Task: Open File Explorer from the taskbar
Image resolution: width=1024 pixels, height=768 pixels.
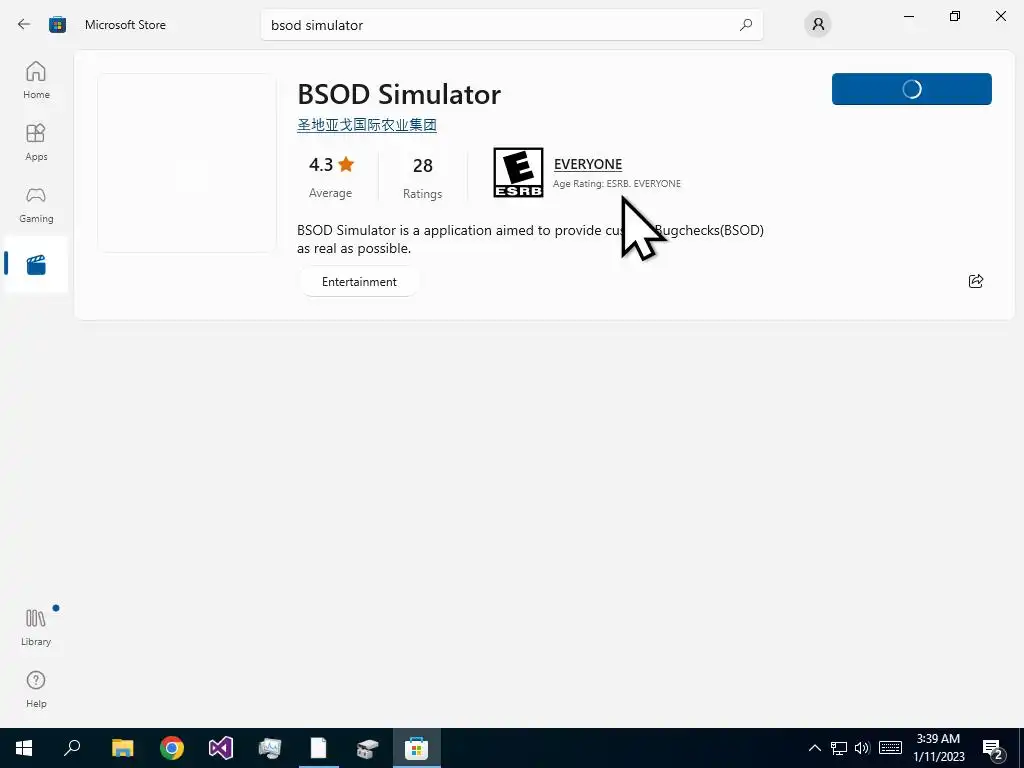Action: coord(122,748)
